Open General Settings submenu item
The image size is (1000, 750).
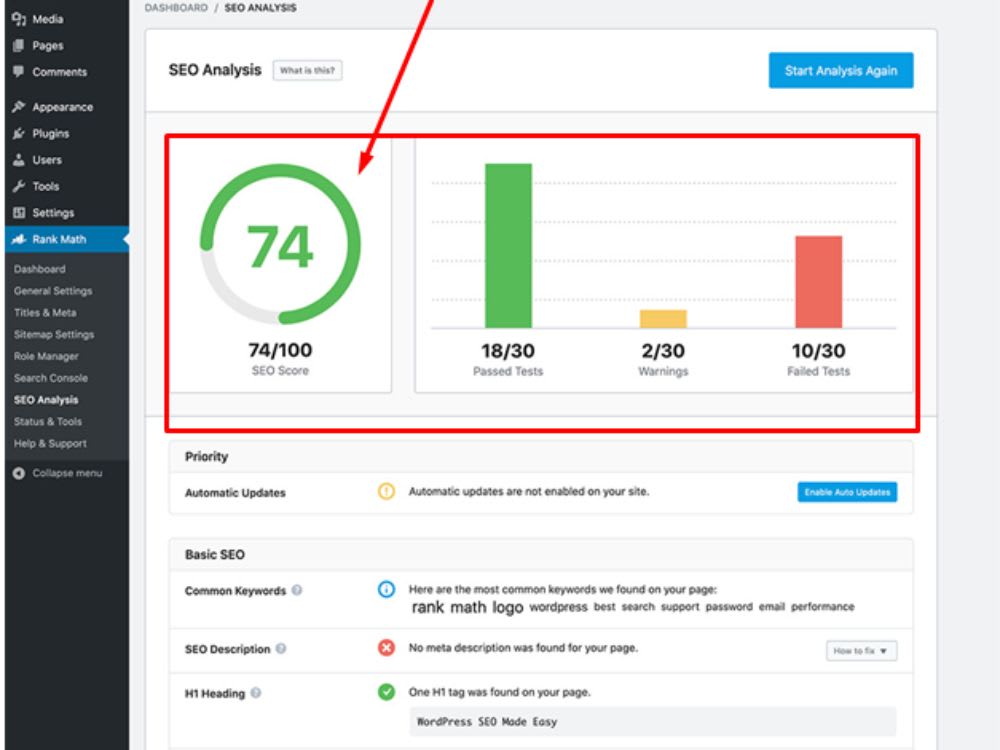[53, 291]
